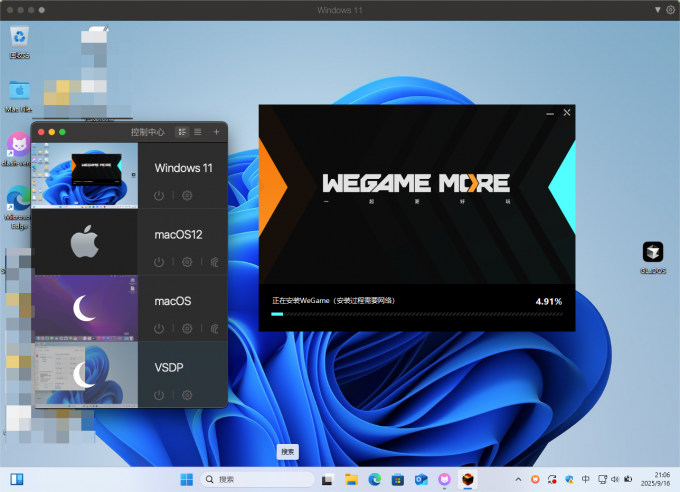The width and height of the screenshot is (680, 492).
Task: Open File Explorer from taskbar
Action: [x=352, y=479]
